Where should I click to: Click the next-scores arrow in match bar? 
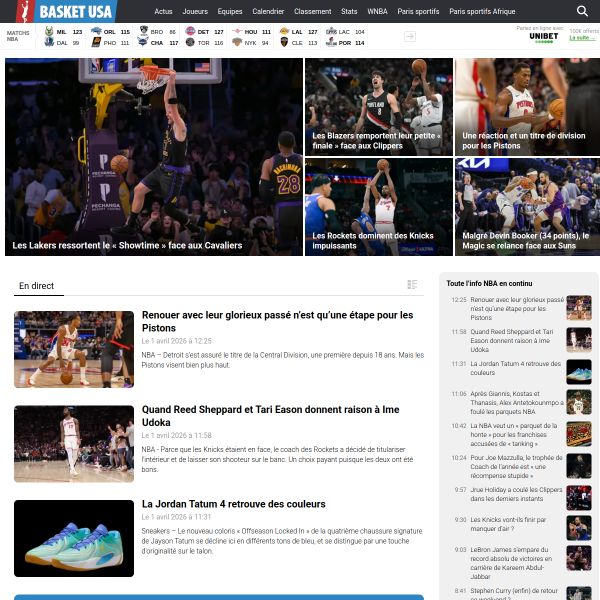pos(410,36)
